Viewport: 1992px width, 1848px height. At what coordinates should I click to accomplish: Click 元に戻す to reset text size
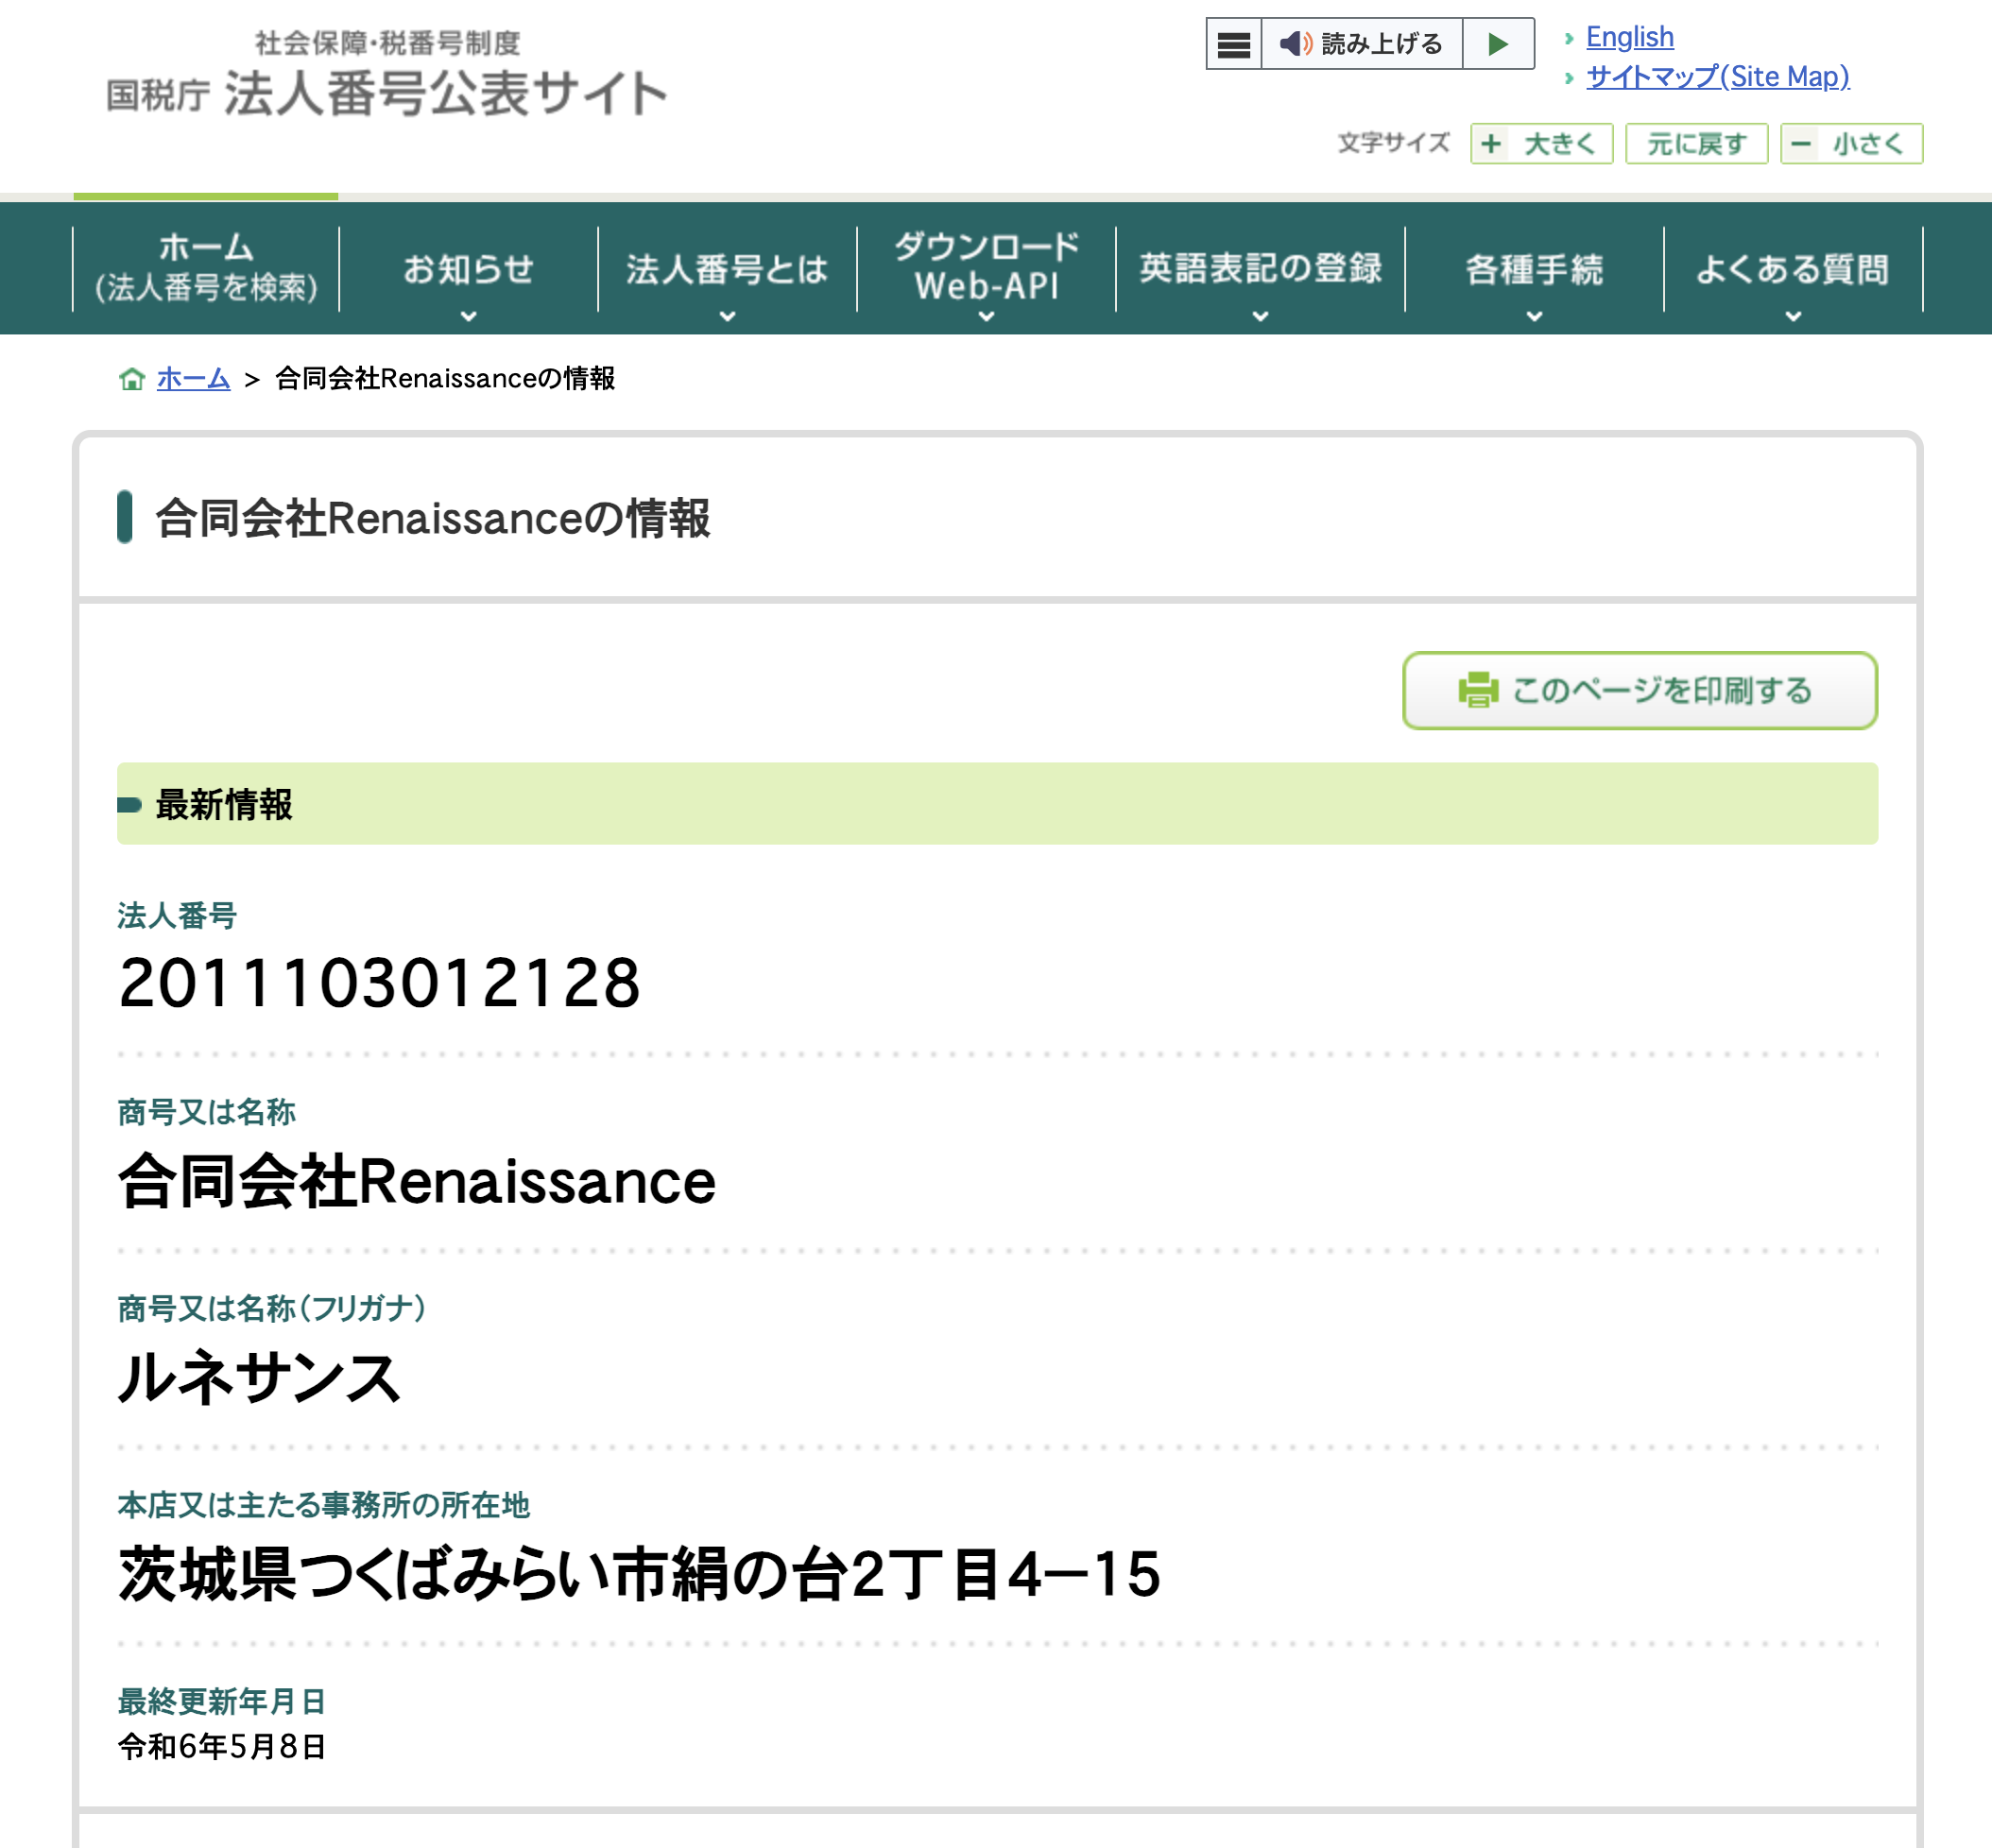coord(1697,143)
